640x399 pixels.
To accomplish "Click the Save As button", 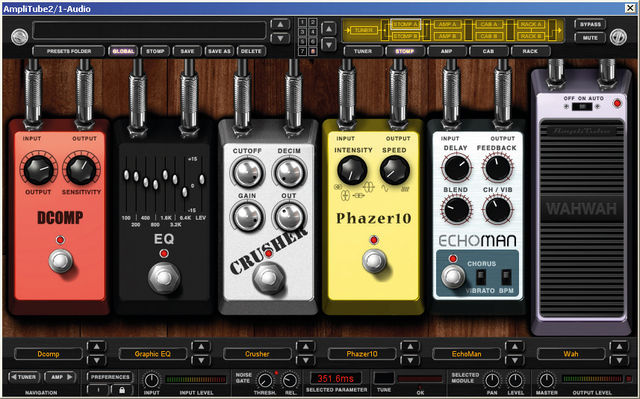I will click(x=219, y=51).
